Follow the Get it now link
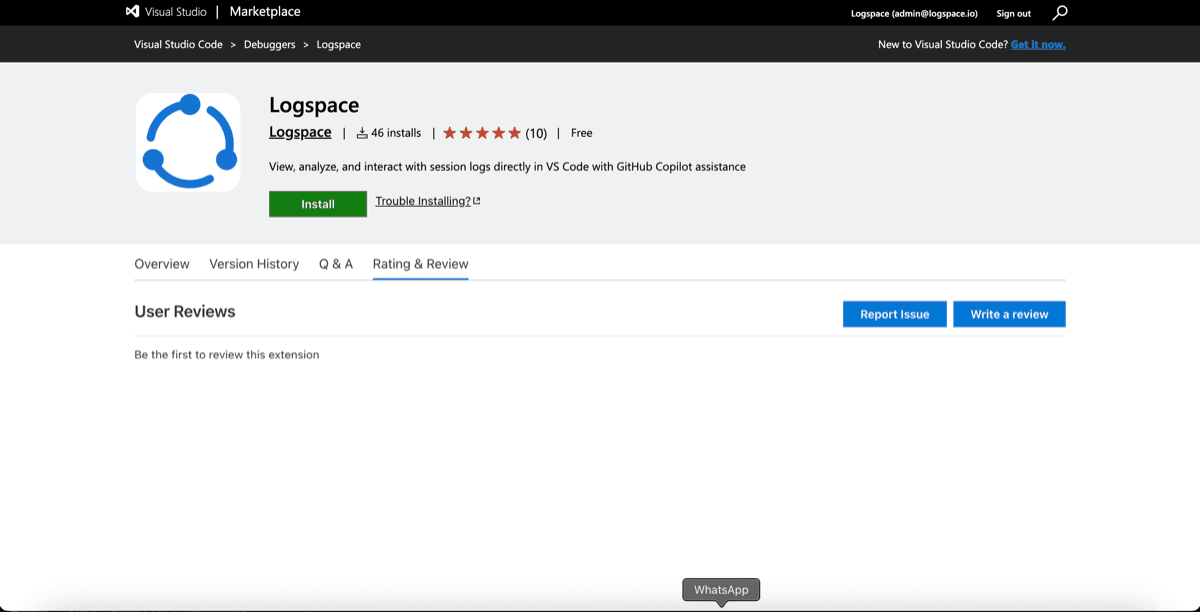This screenshot has width=1200, height=612. 1038,45
